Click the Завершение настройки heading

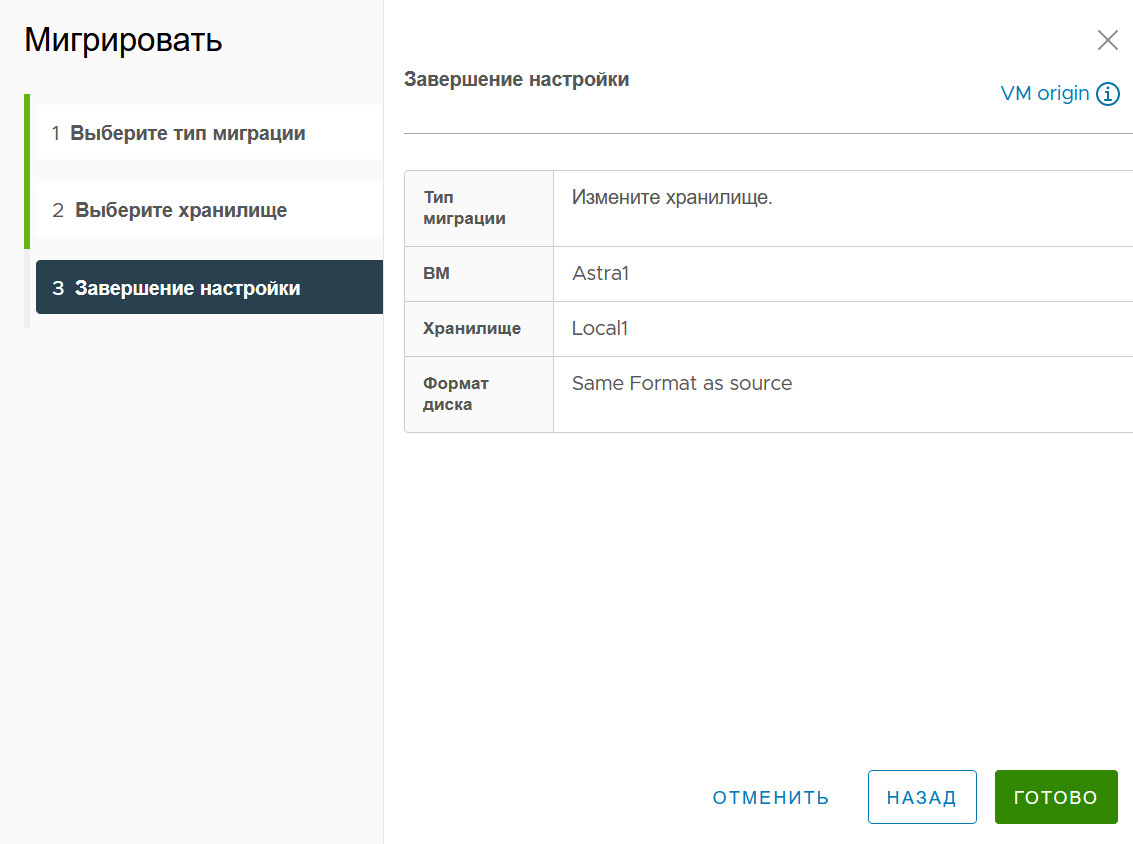pyautogui.click(x=517, y=79)
